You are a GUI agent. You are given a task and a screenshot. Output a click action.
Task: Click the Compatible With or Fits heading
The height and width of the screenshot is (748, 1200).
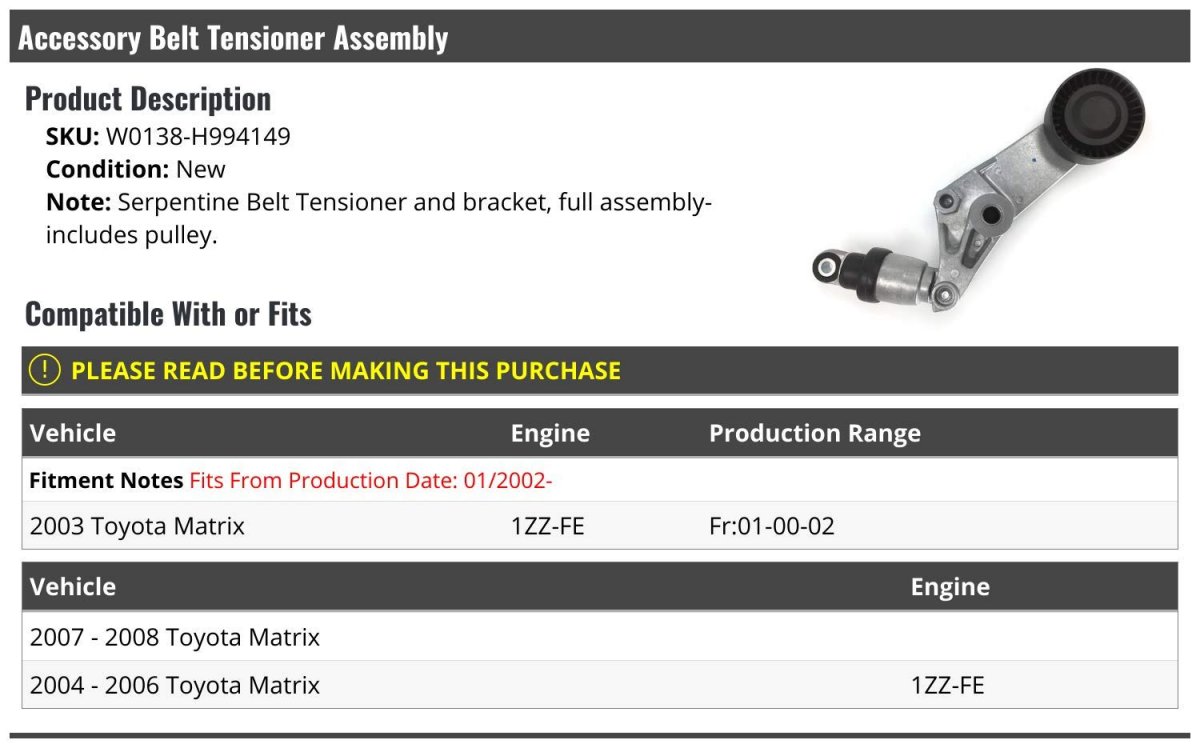[x=168, y=314]
